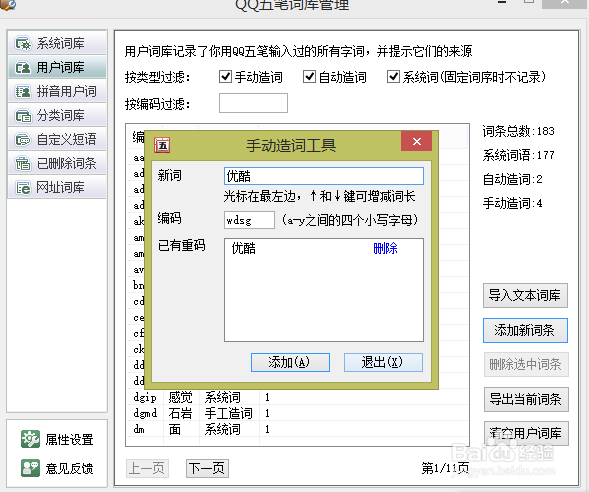Click the 添加(A) button in dialog
The height and width of the screenshot is (492, 589).
point(290,362)
